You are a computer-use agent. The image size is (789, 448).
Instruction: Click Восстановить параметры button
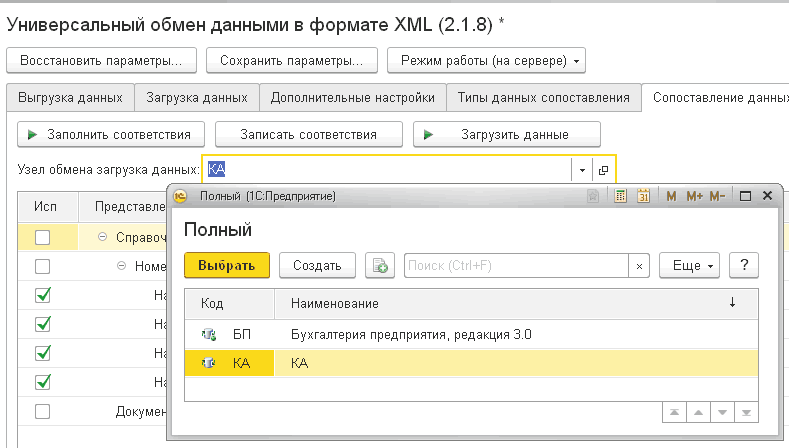[101, 61]
